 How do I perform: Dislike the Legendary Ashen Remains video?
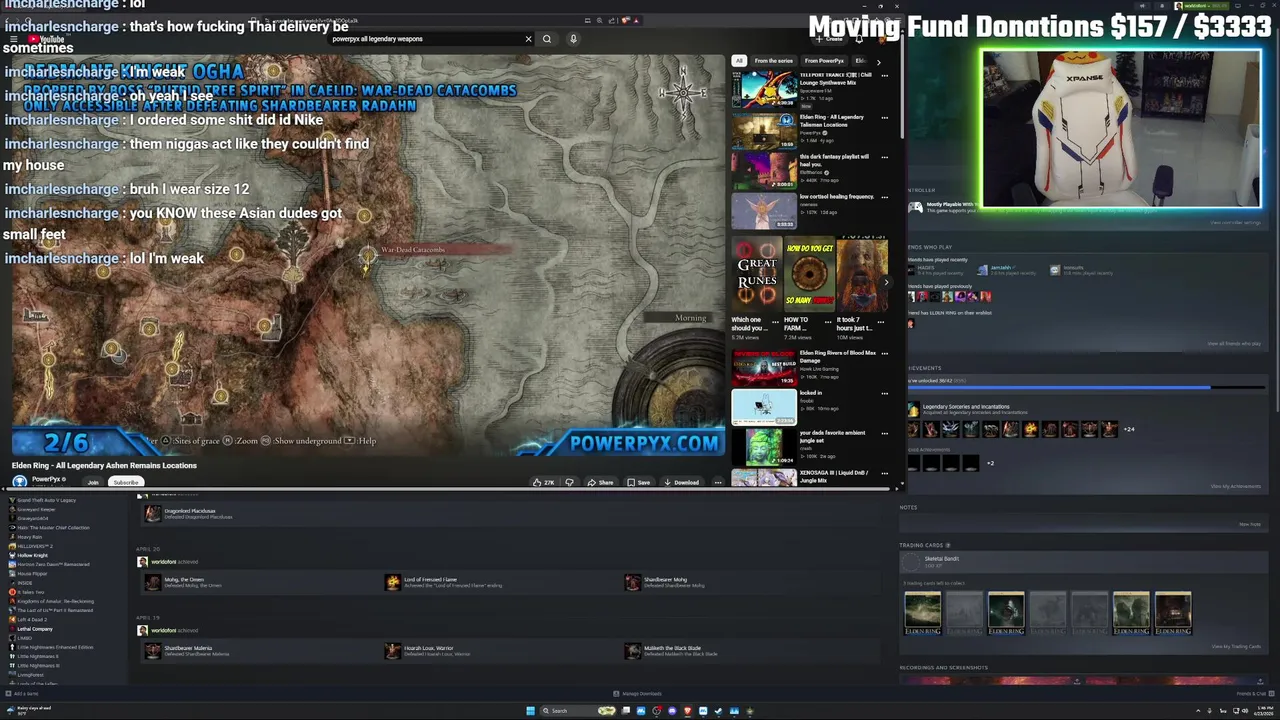(x=569, y=482)
